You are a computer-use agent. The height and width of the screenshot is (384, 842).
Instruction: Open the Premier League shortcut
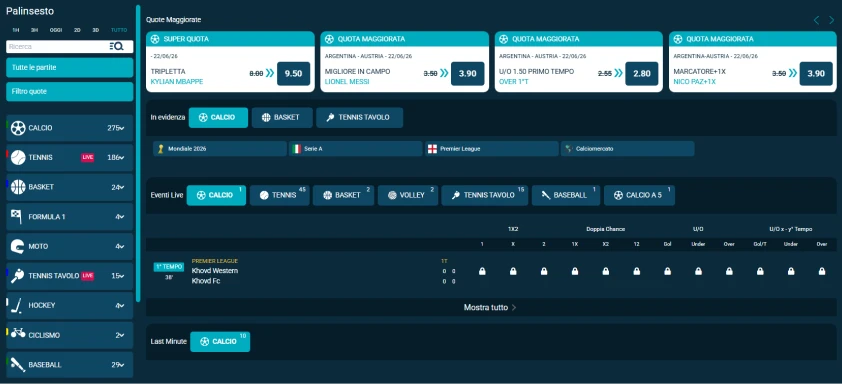coord(492,149)
